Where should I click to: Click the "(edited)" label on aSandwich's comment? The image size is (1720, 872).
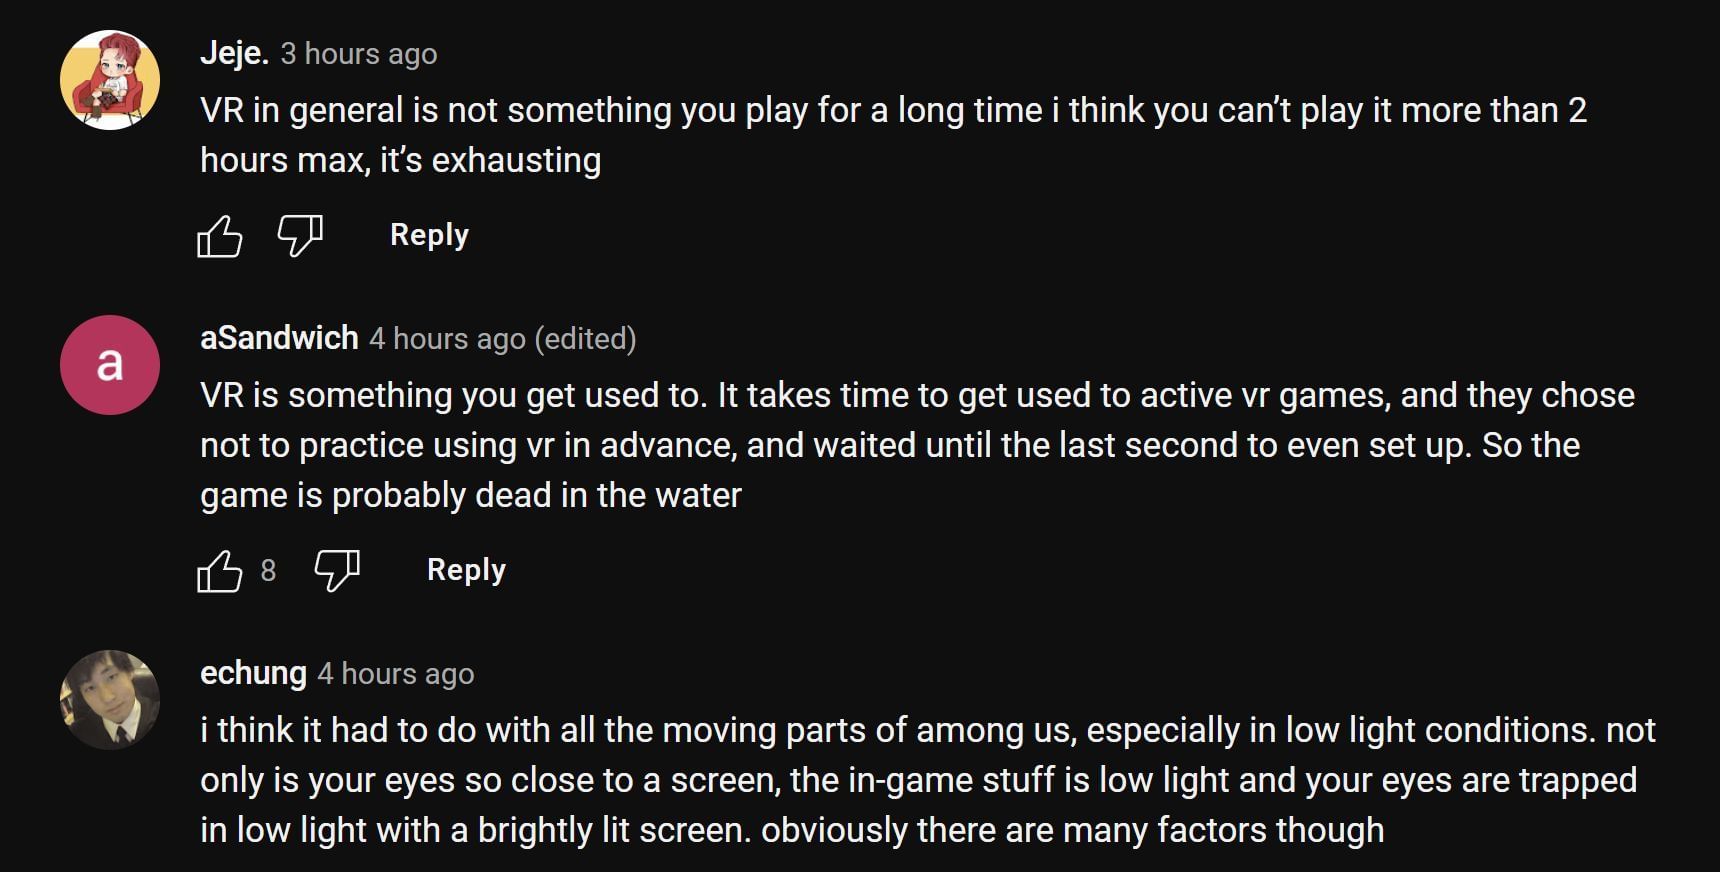click(x=585, y=339)
